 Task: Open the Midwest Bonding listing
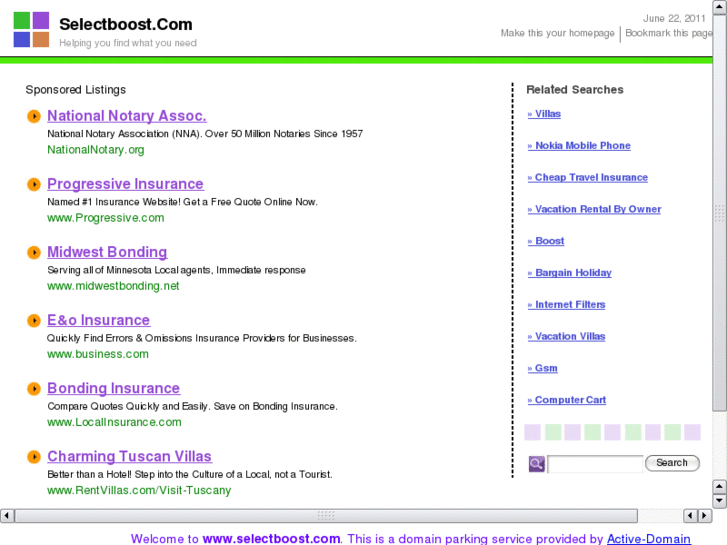click(107, 252)
